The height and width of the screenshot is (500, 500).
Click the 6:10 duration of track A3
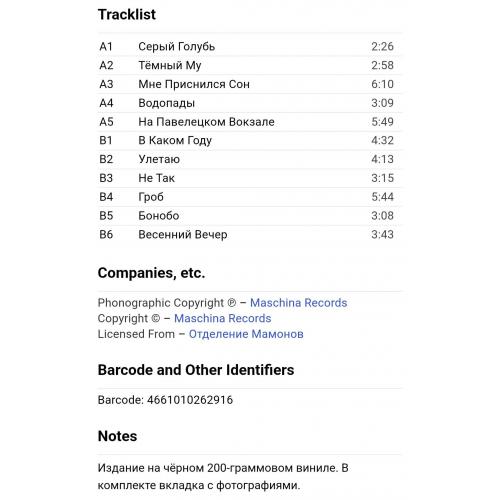[382, 84]
